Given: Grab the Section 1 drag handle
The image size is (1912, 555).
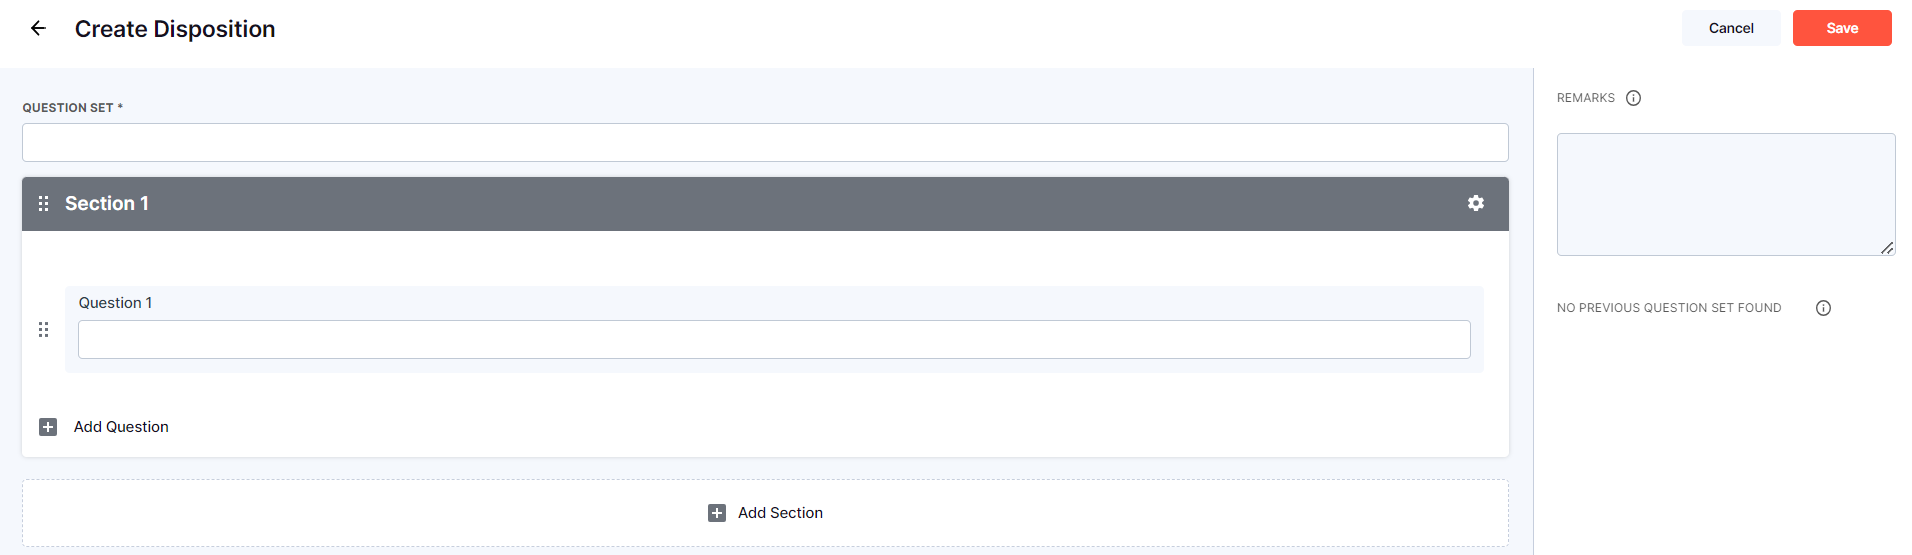Looking at the screenshot, I should [x=43, y=204].
